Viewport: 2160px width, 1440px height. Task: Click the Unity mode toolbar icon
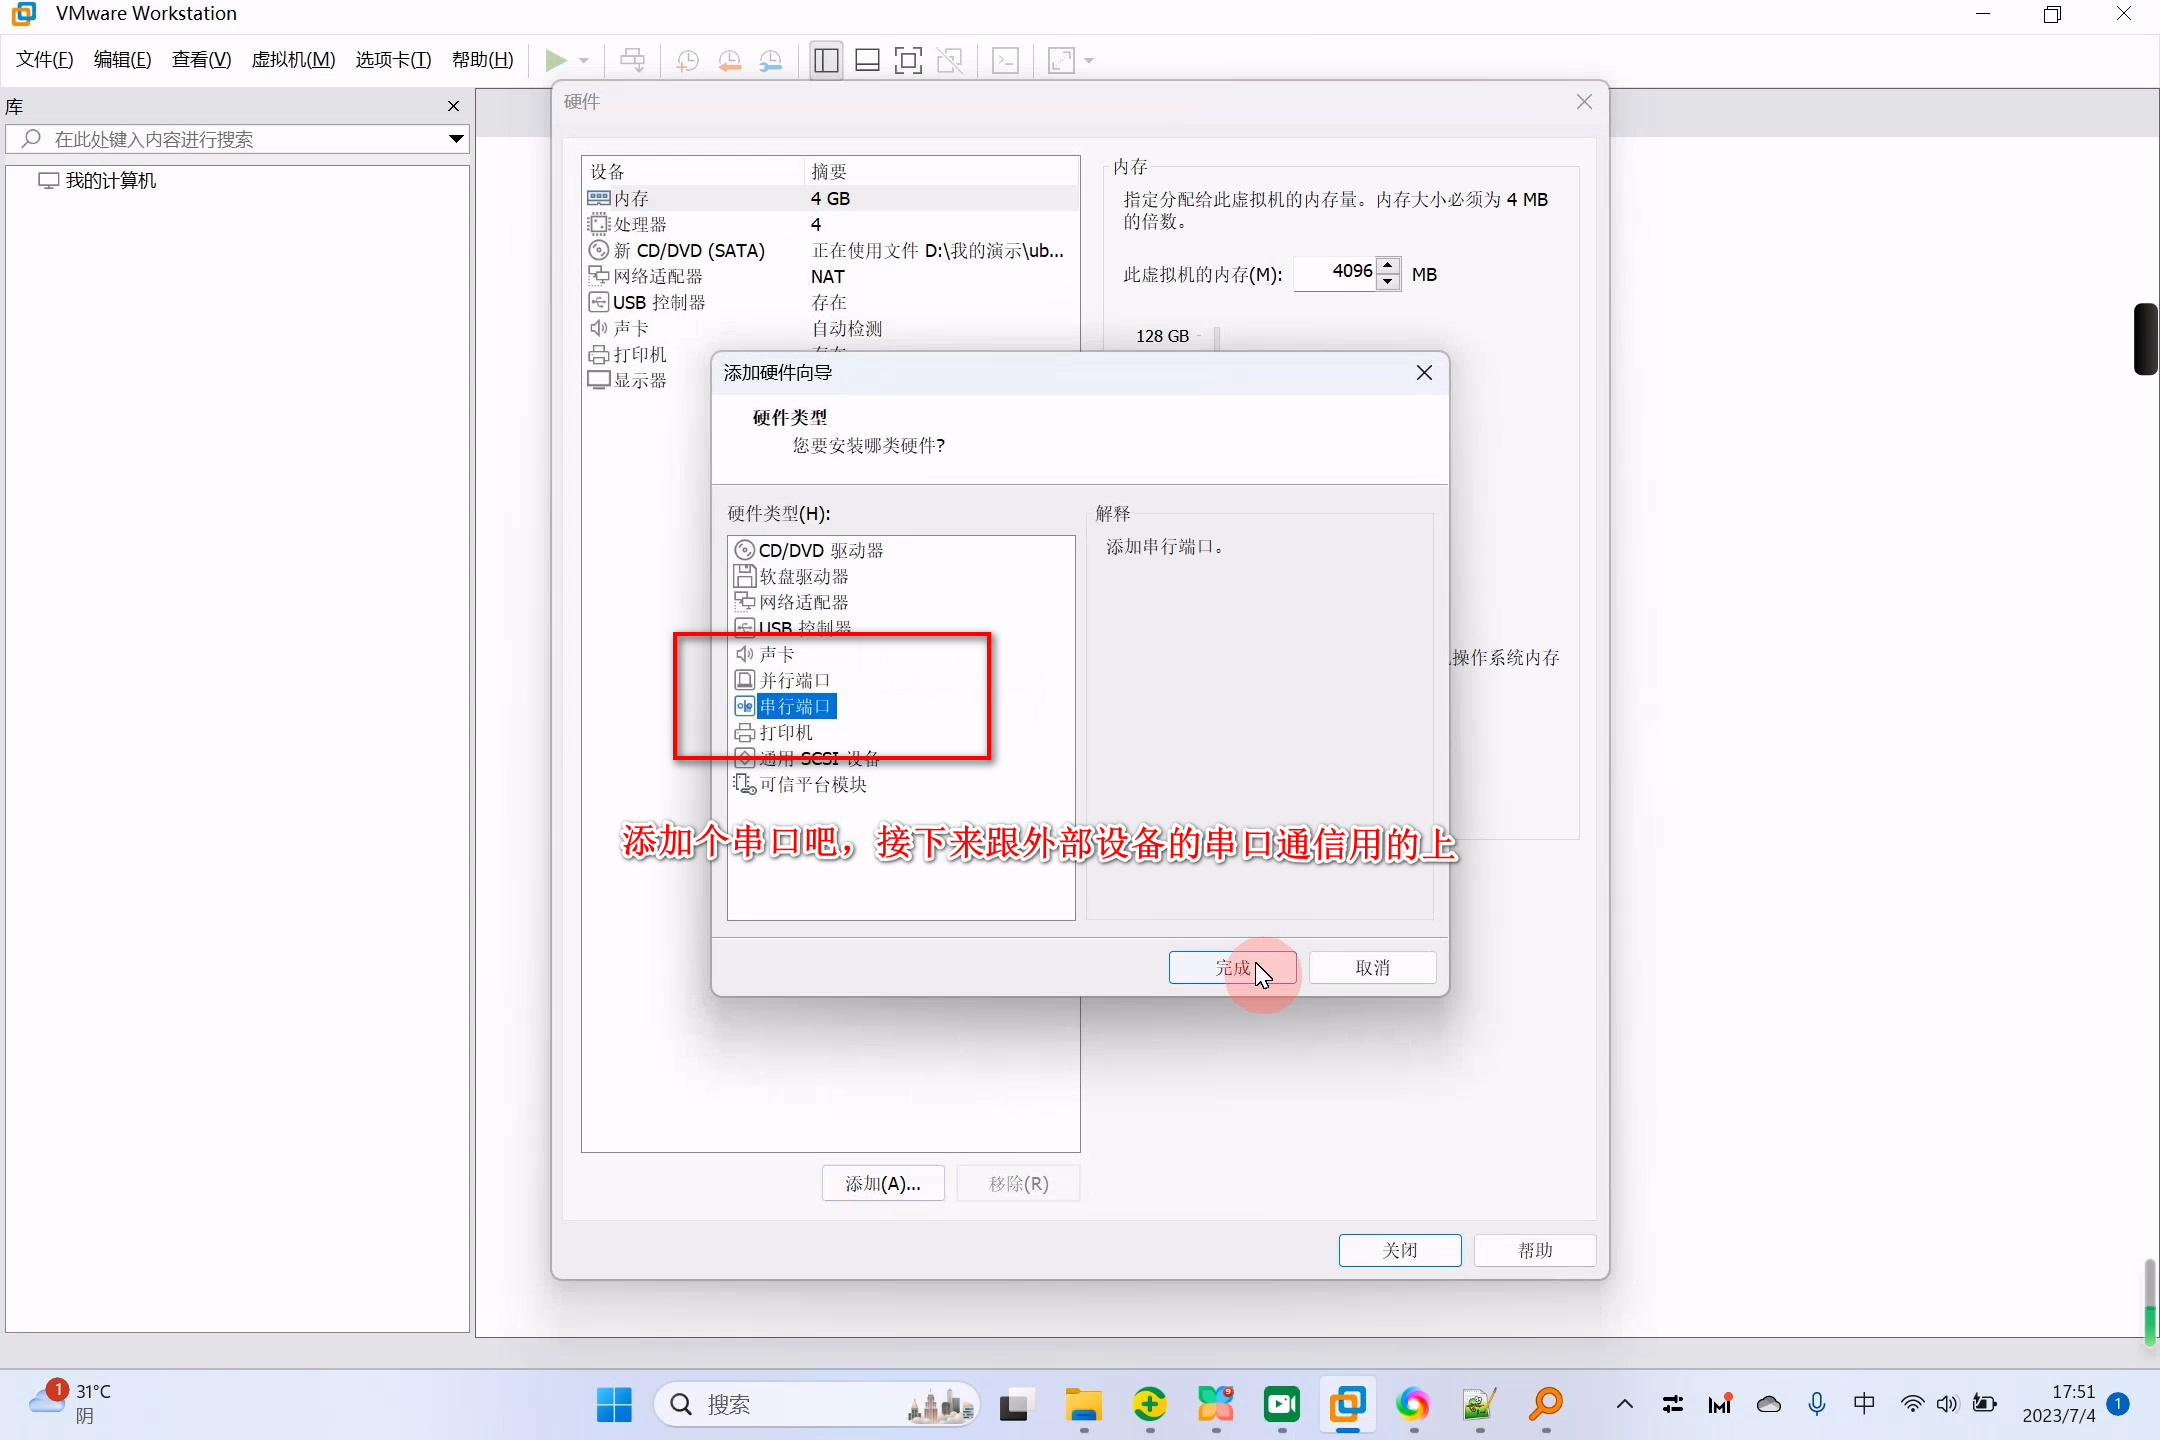[x=950, y=61]
